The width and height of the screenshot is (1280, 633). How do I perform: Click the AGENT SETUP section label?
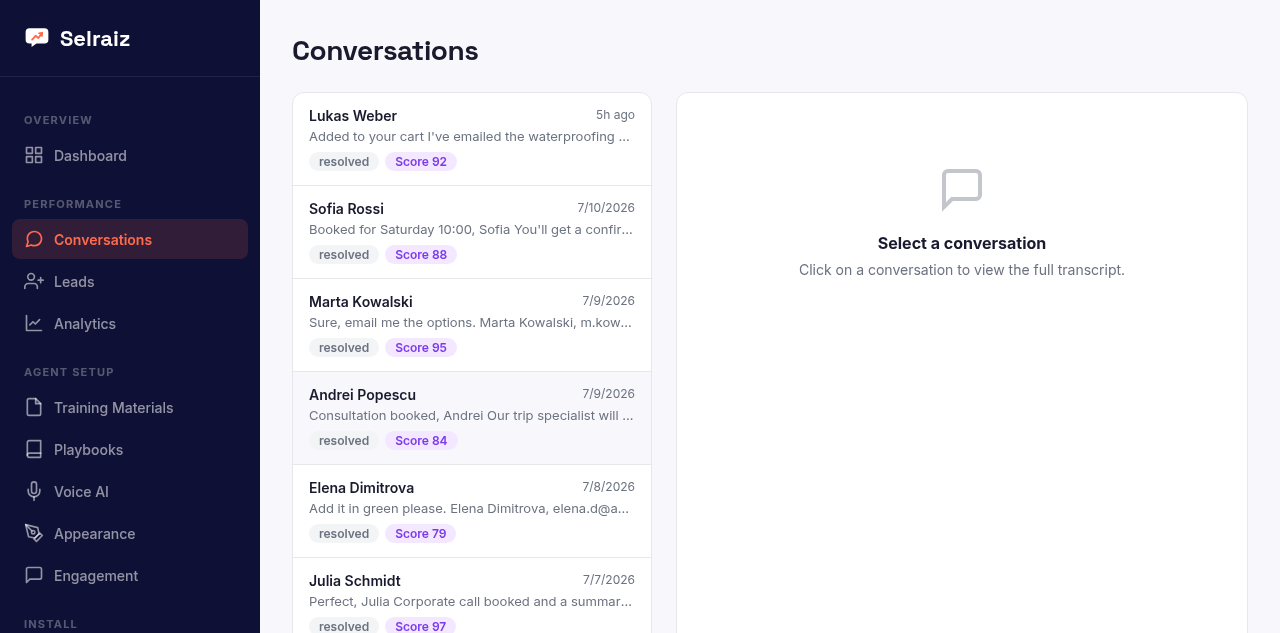(x=69, y=372)
